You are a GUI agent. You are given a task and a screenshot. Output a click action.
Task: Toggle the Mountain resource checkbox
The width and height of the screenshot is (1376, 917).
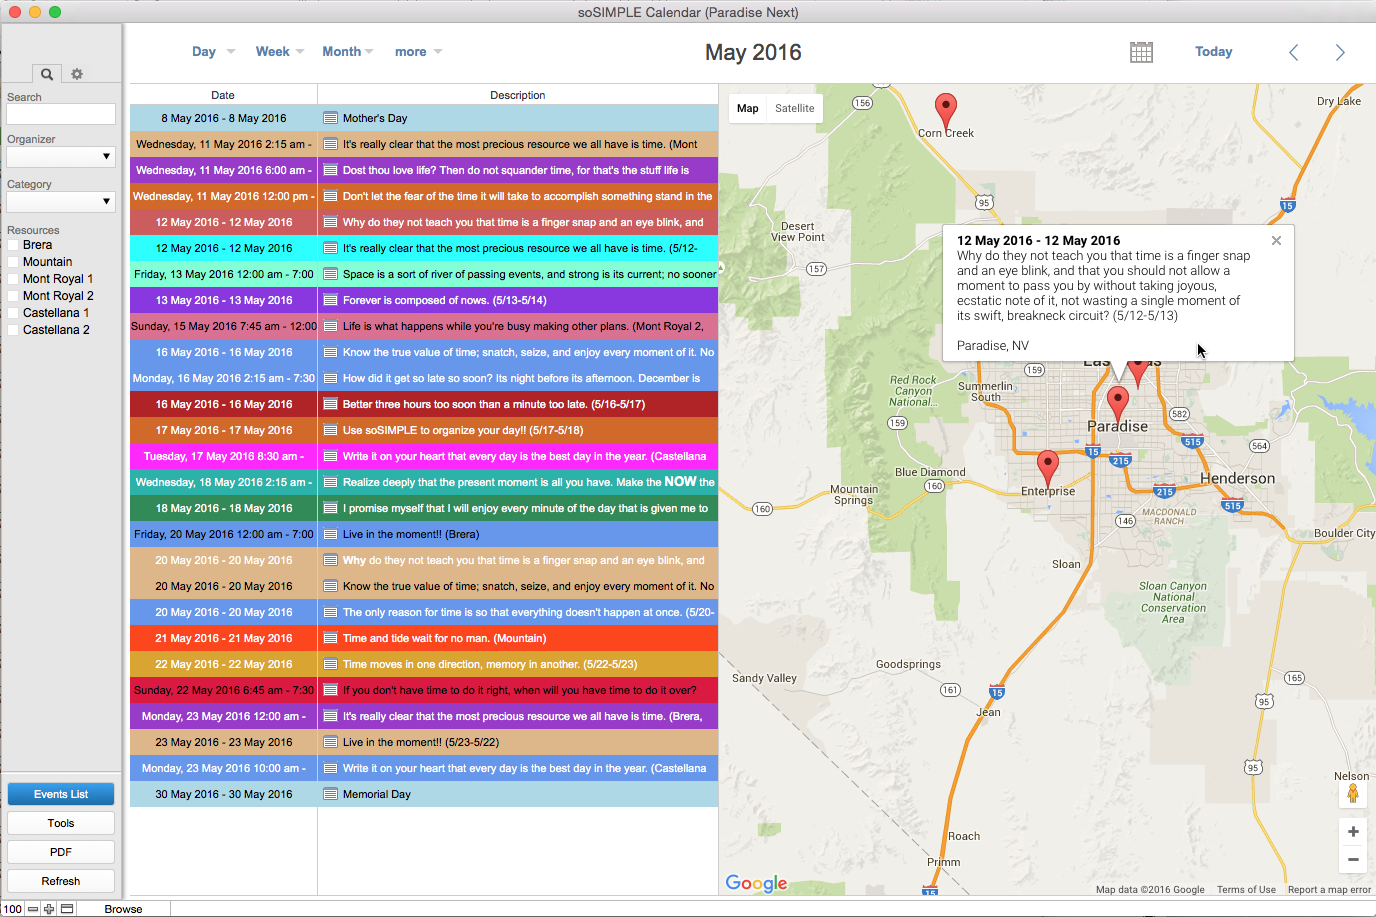click(x=13, y=262)
